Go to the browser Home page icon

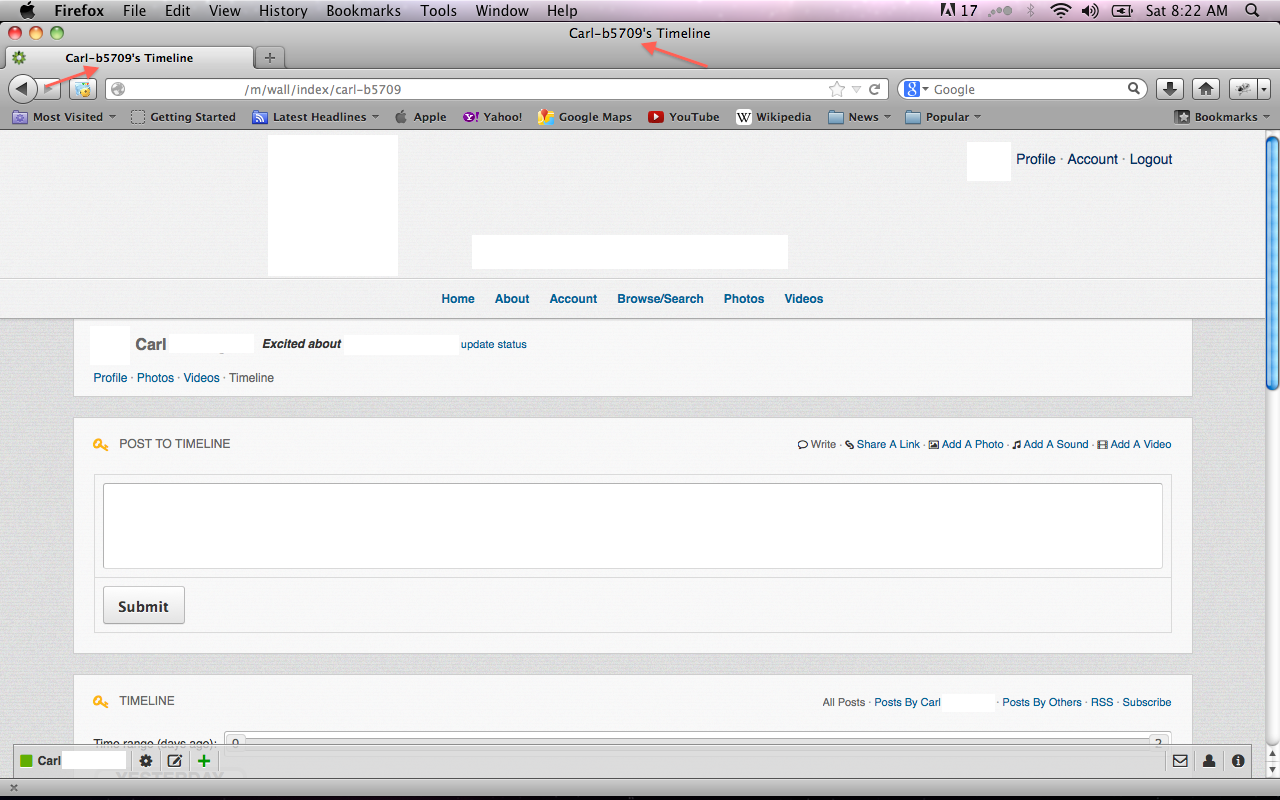click(x=1206, y=89)
